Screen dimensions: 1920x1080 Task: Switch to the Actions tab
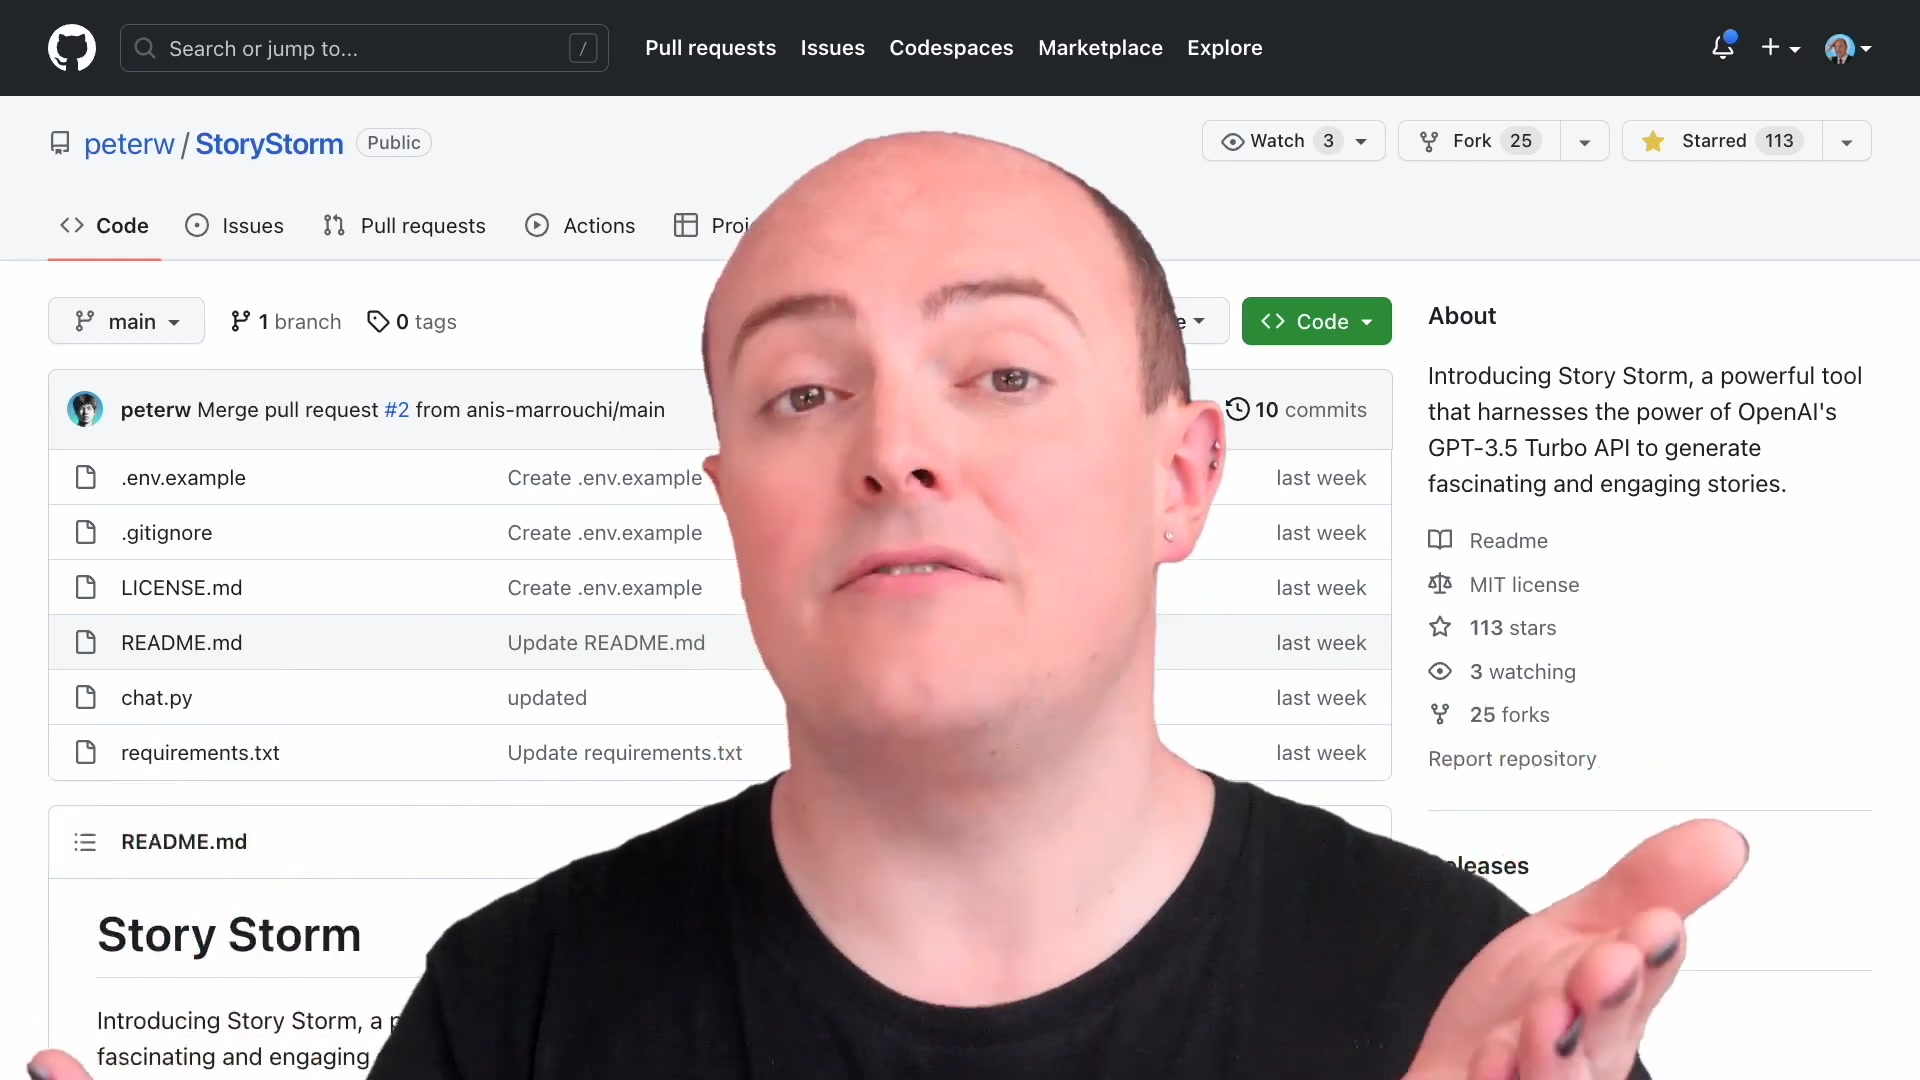pos(580,226)
